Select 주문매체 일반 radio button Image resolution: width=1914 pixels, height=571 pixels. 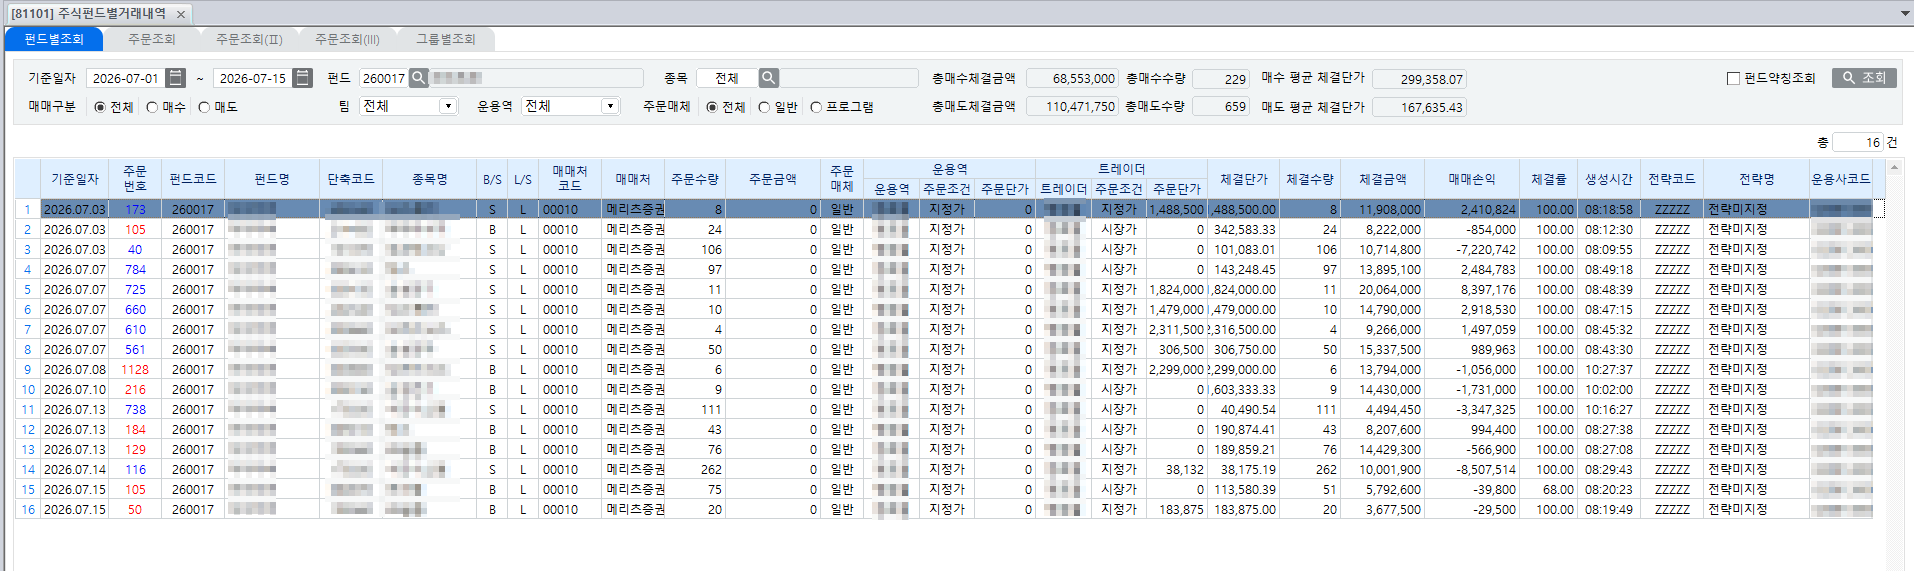point(764,107)
